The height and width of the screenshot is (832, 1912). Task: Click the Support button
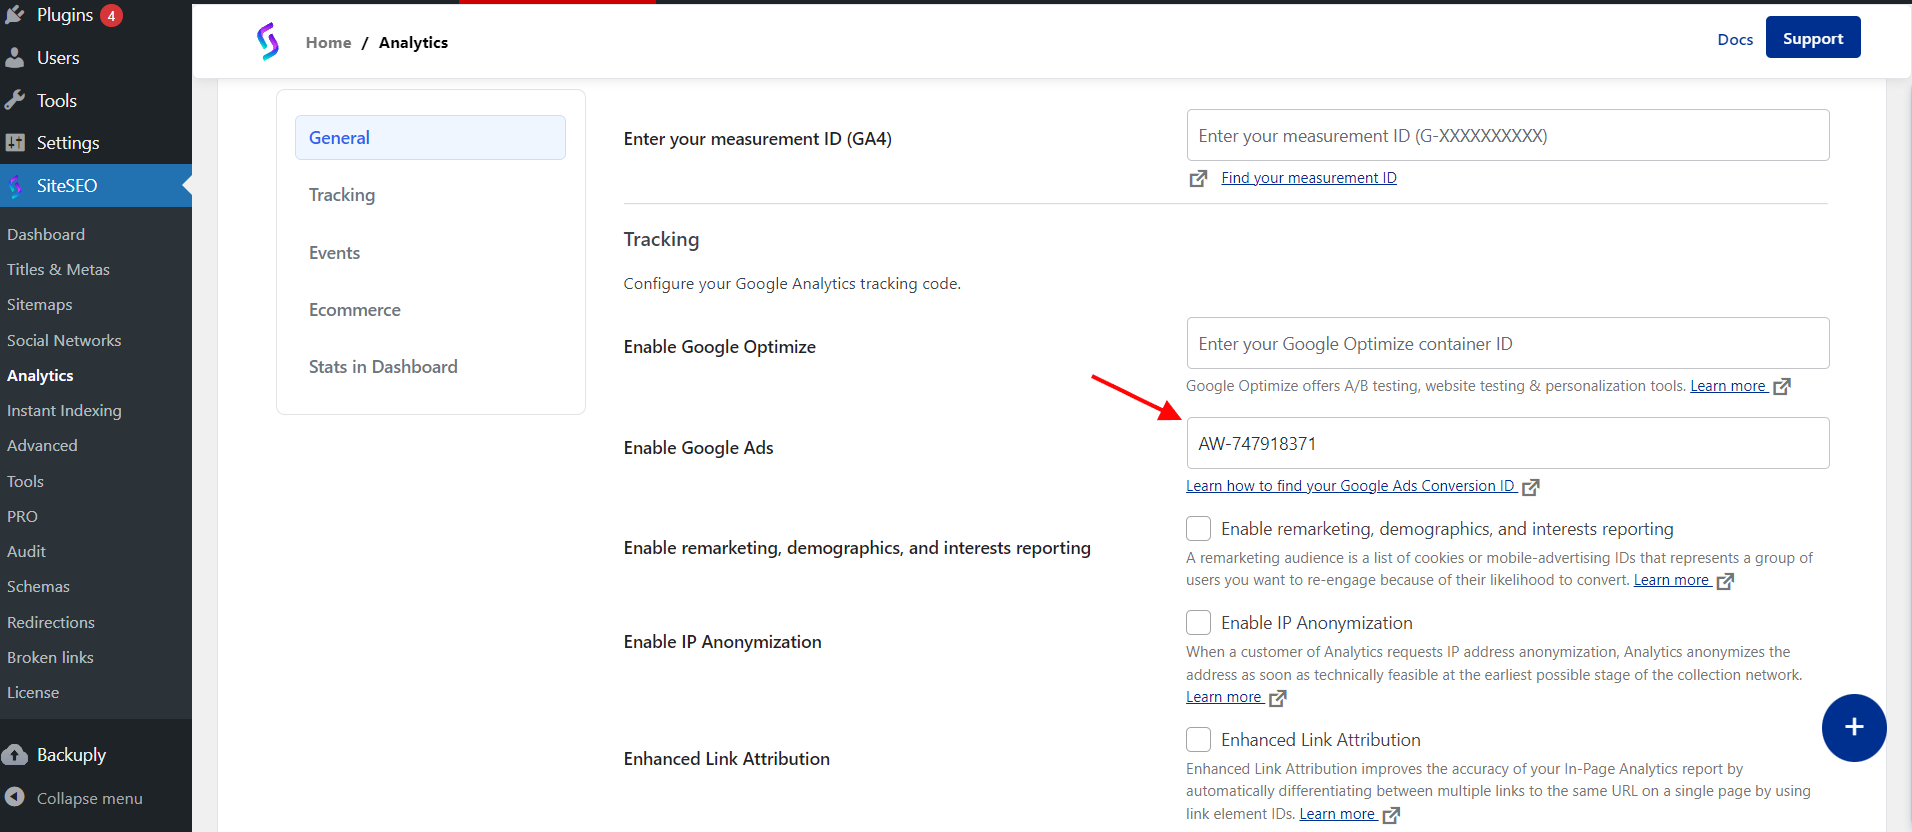[1813, 38]
